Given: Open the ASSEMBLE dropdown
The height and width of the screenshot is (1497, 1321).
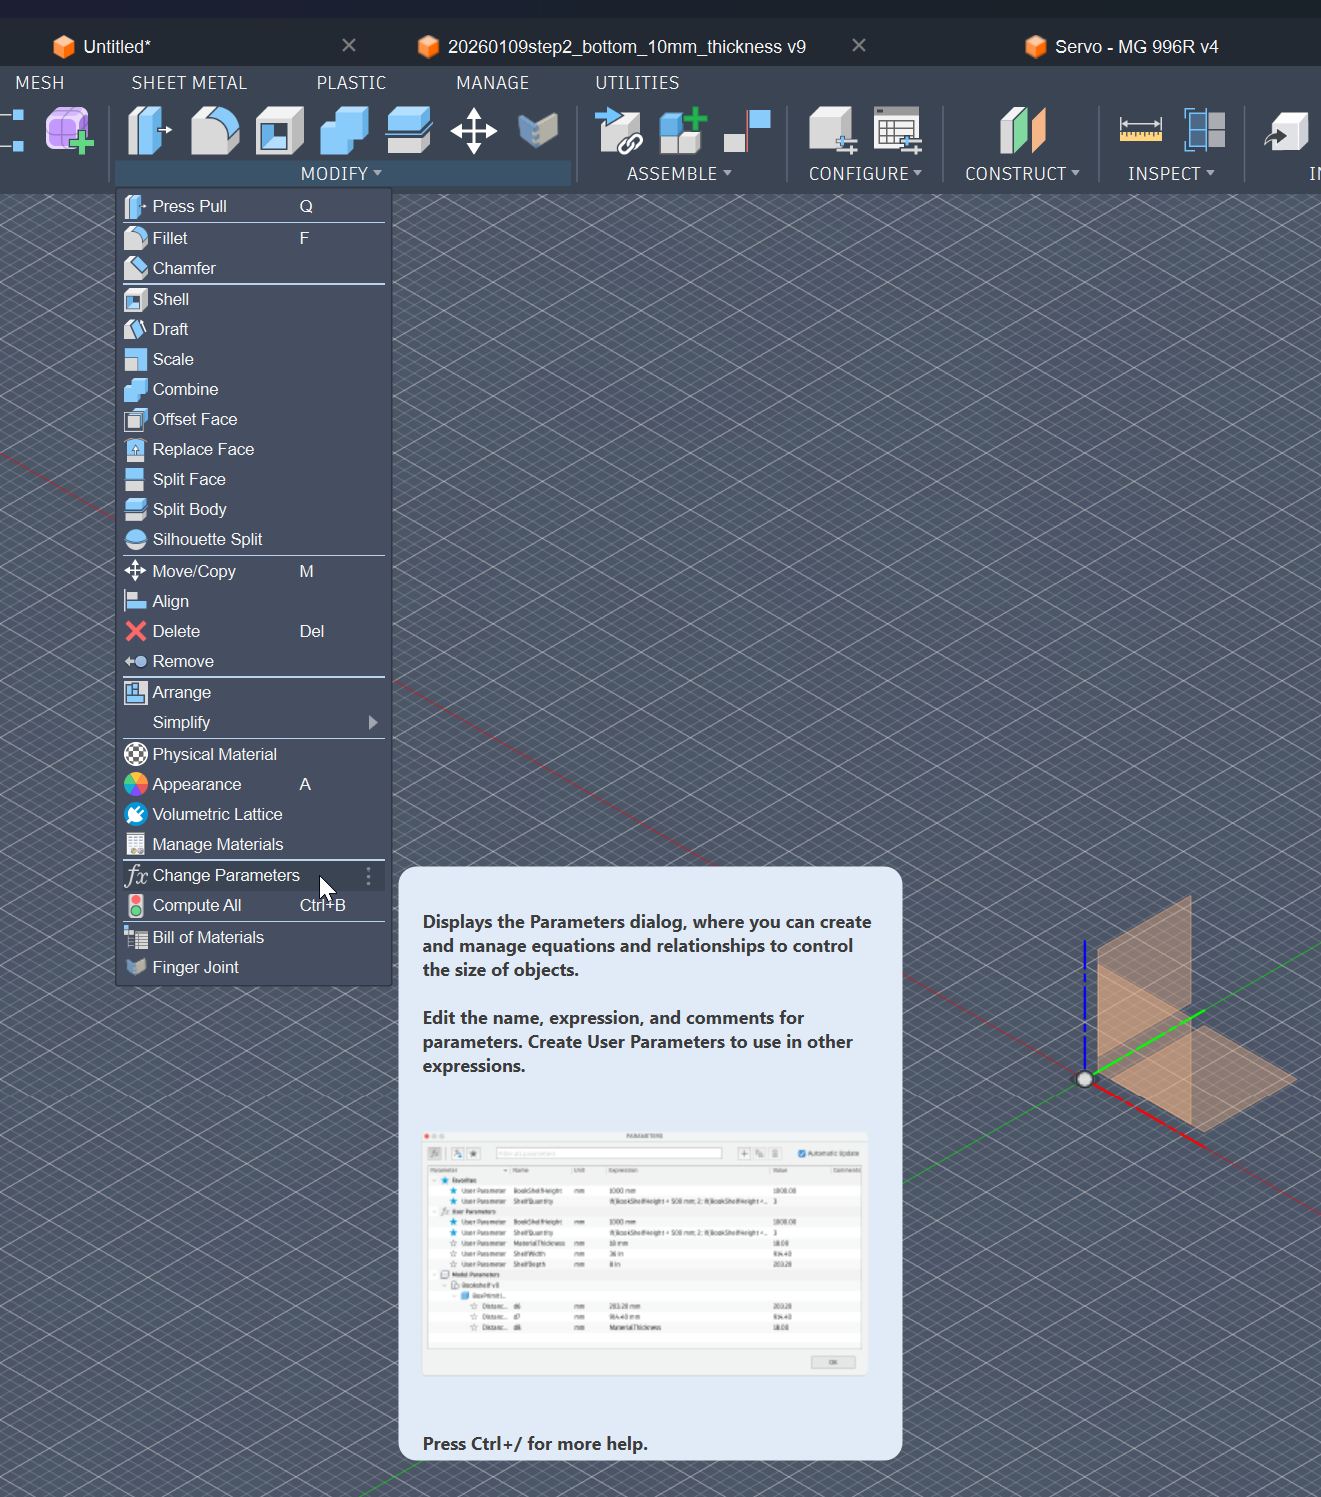Looking at the screenshot, I should [x=679, y=173].
